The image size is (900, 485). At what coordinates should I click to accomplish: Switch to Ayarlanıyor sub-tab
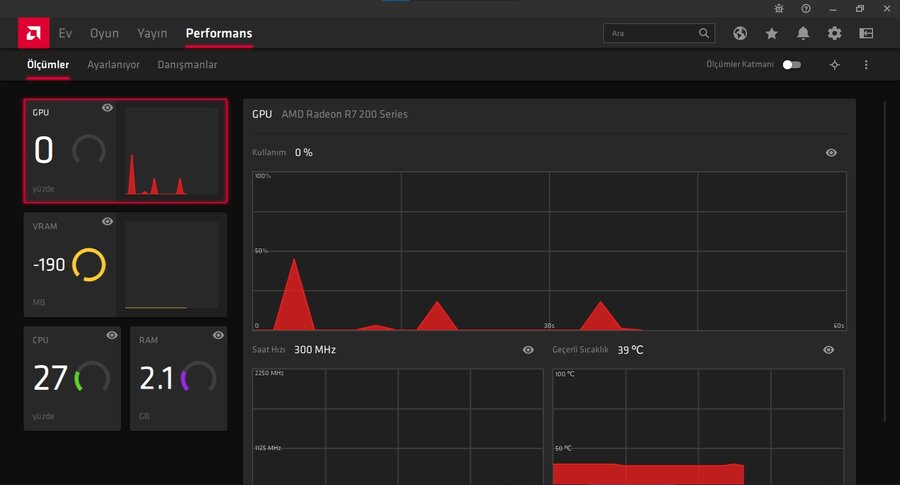coord(113,65)
